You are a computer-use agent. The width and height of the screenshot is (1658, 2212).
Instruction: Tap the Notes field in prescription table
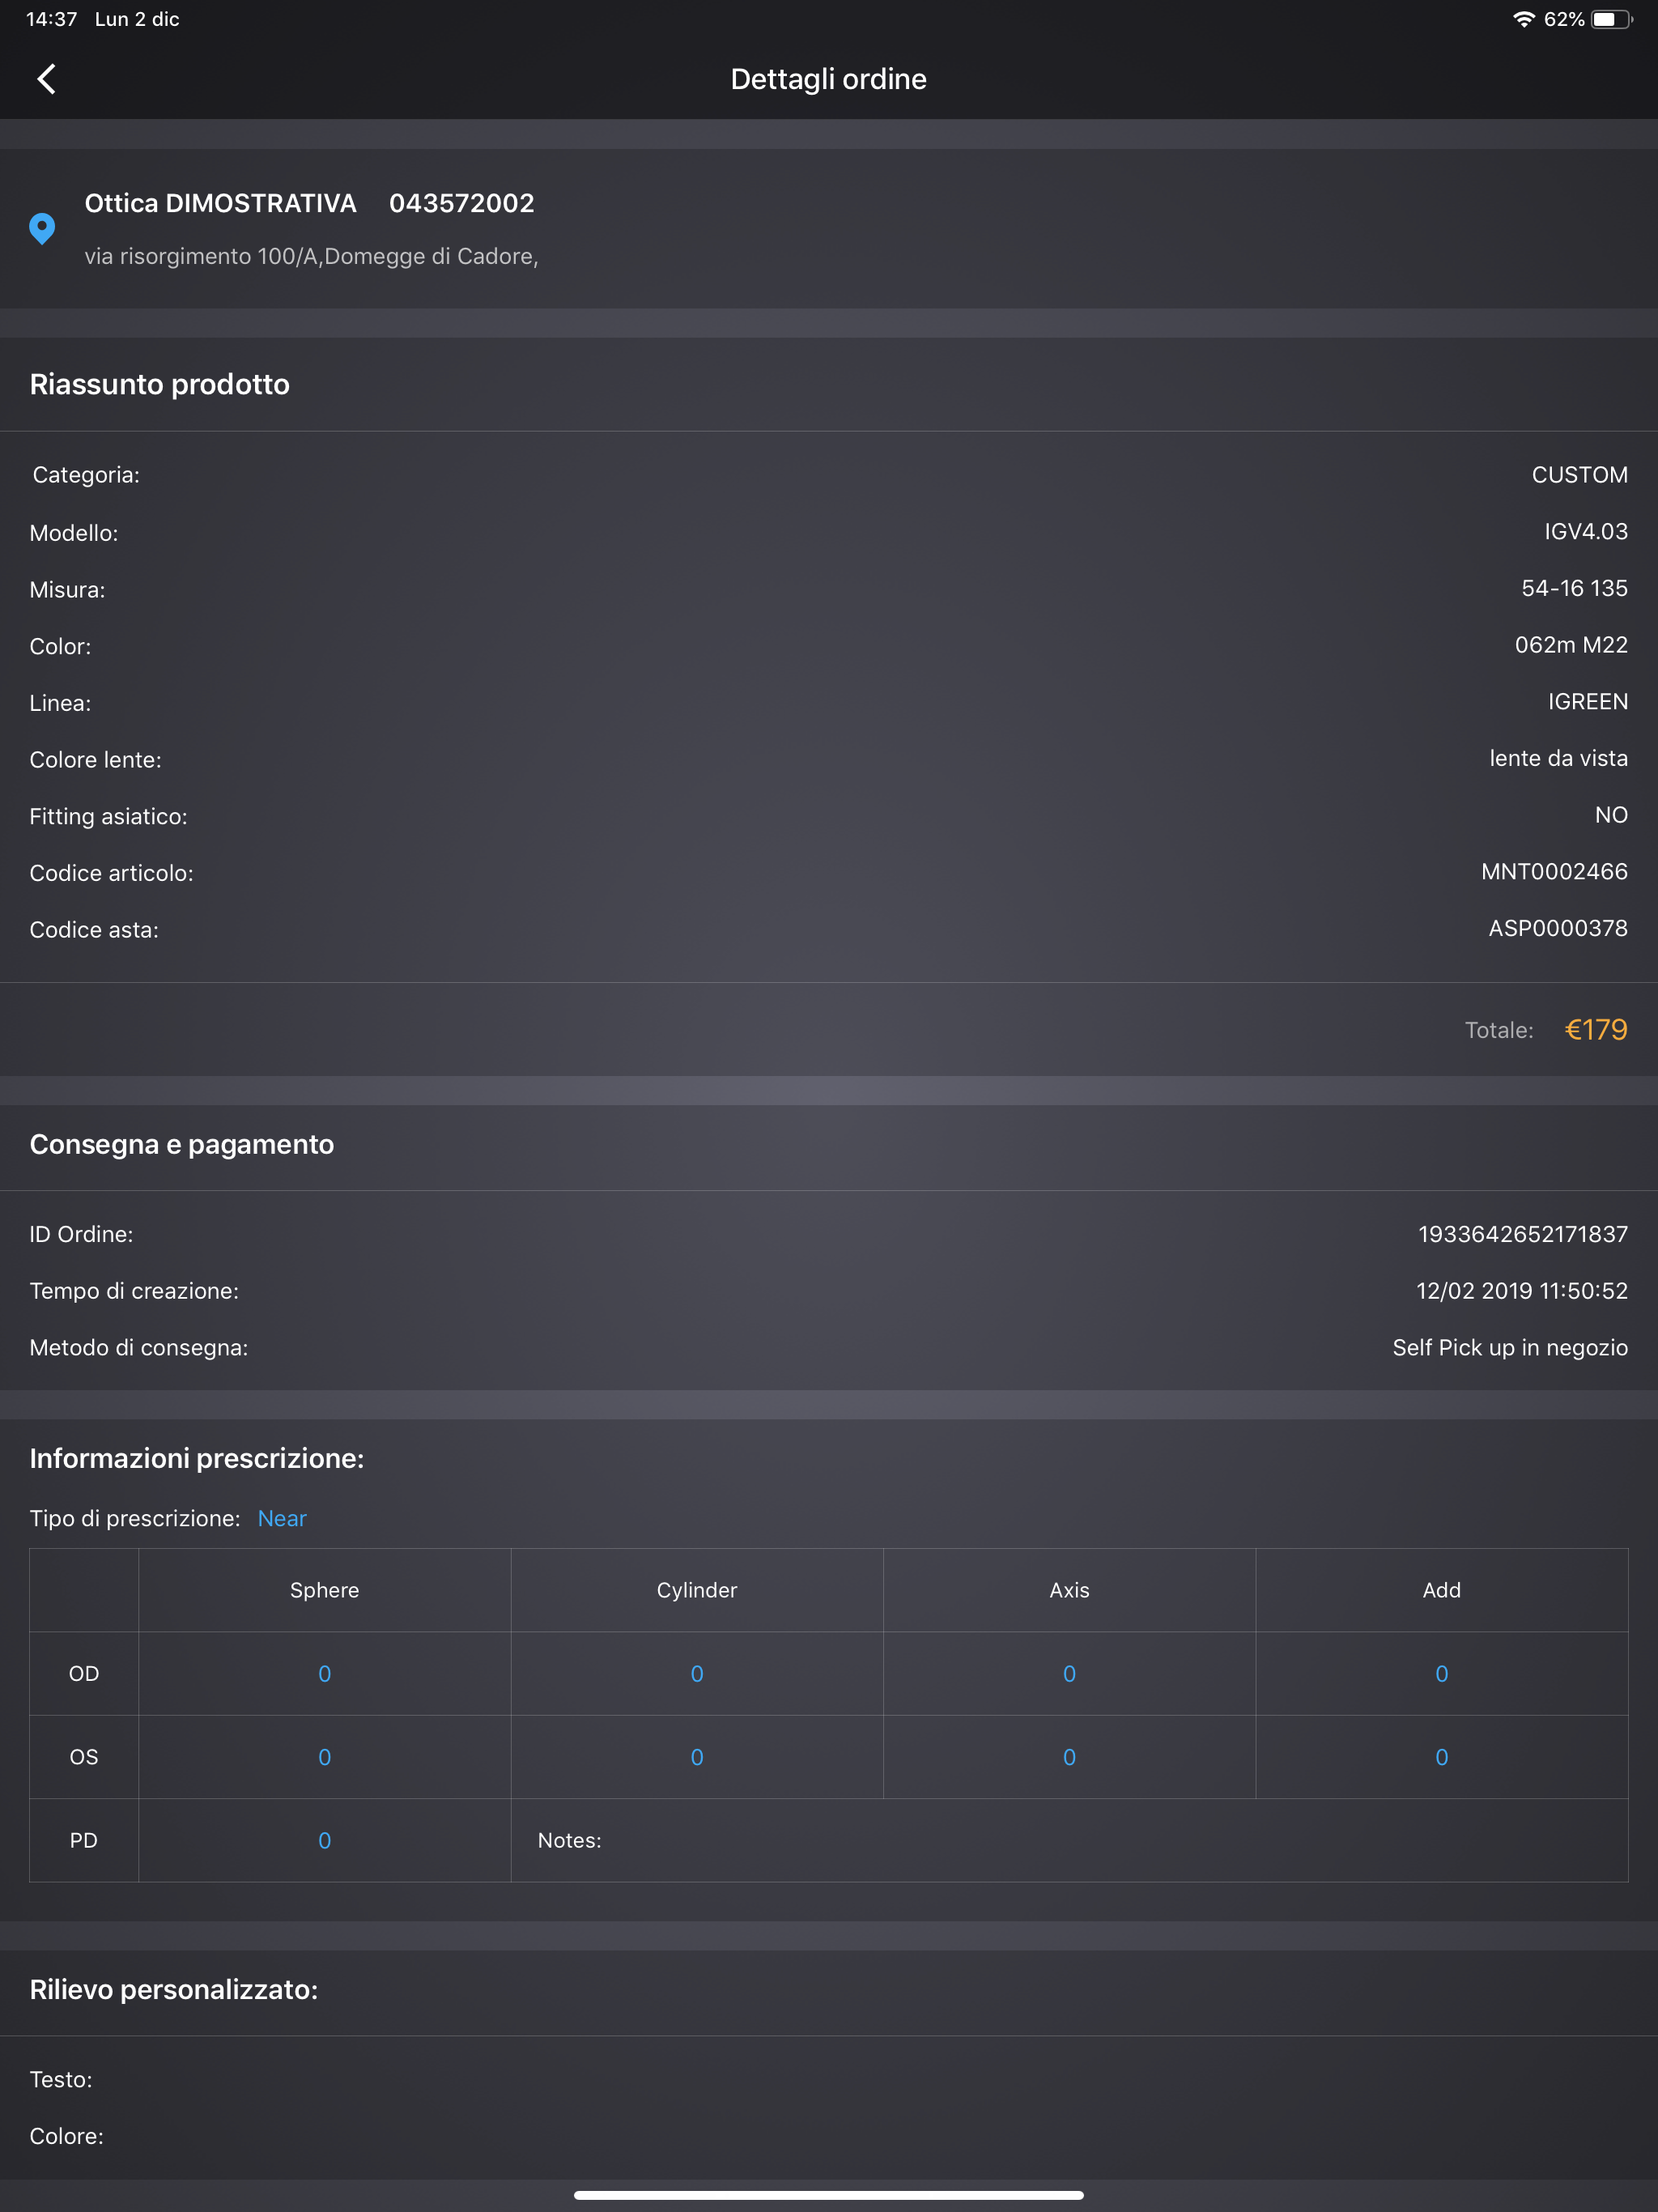pos(1068,1840)
